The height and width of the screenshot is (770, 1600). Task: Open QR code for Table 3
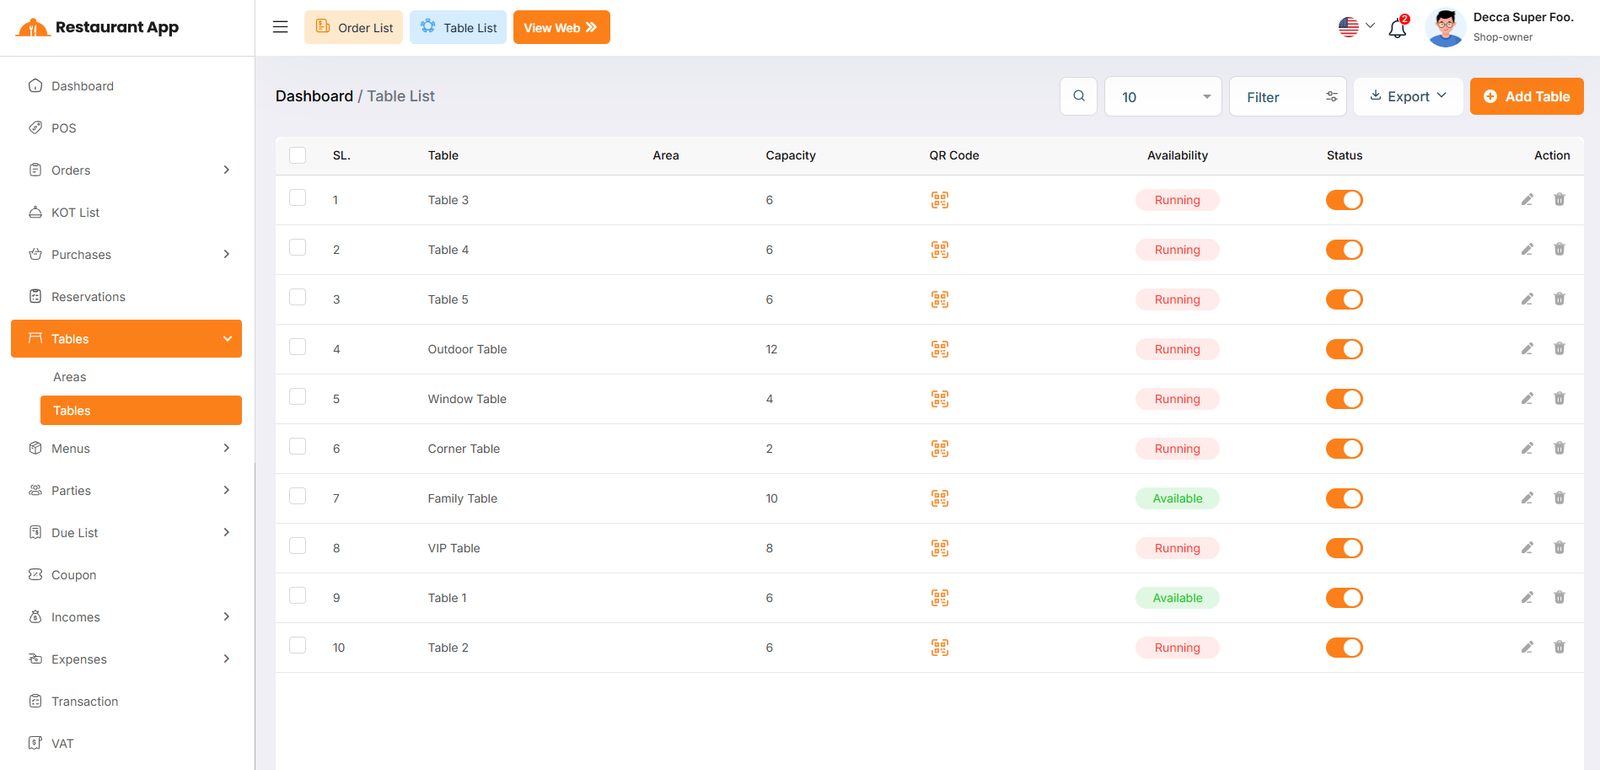pyautogui.click(x=939, y=200)
